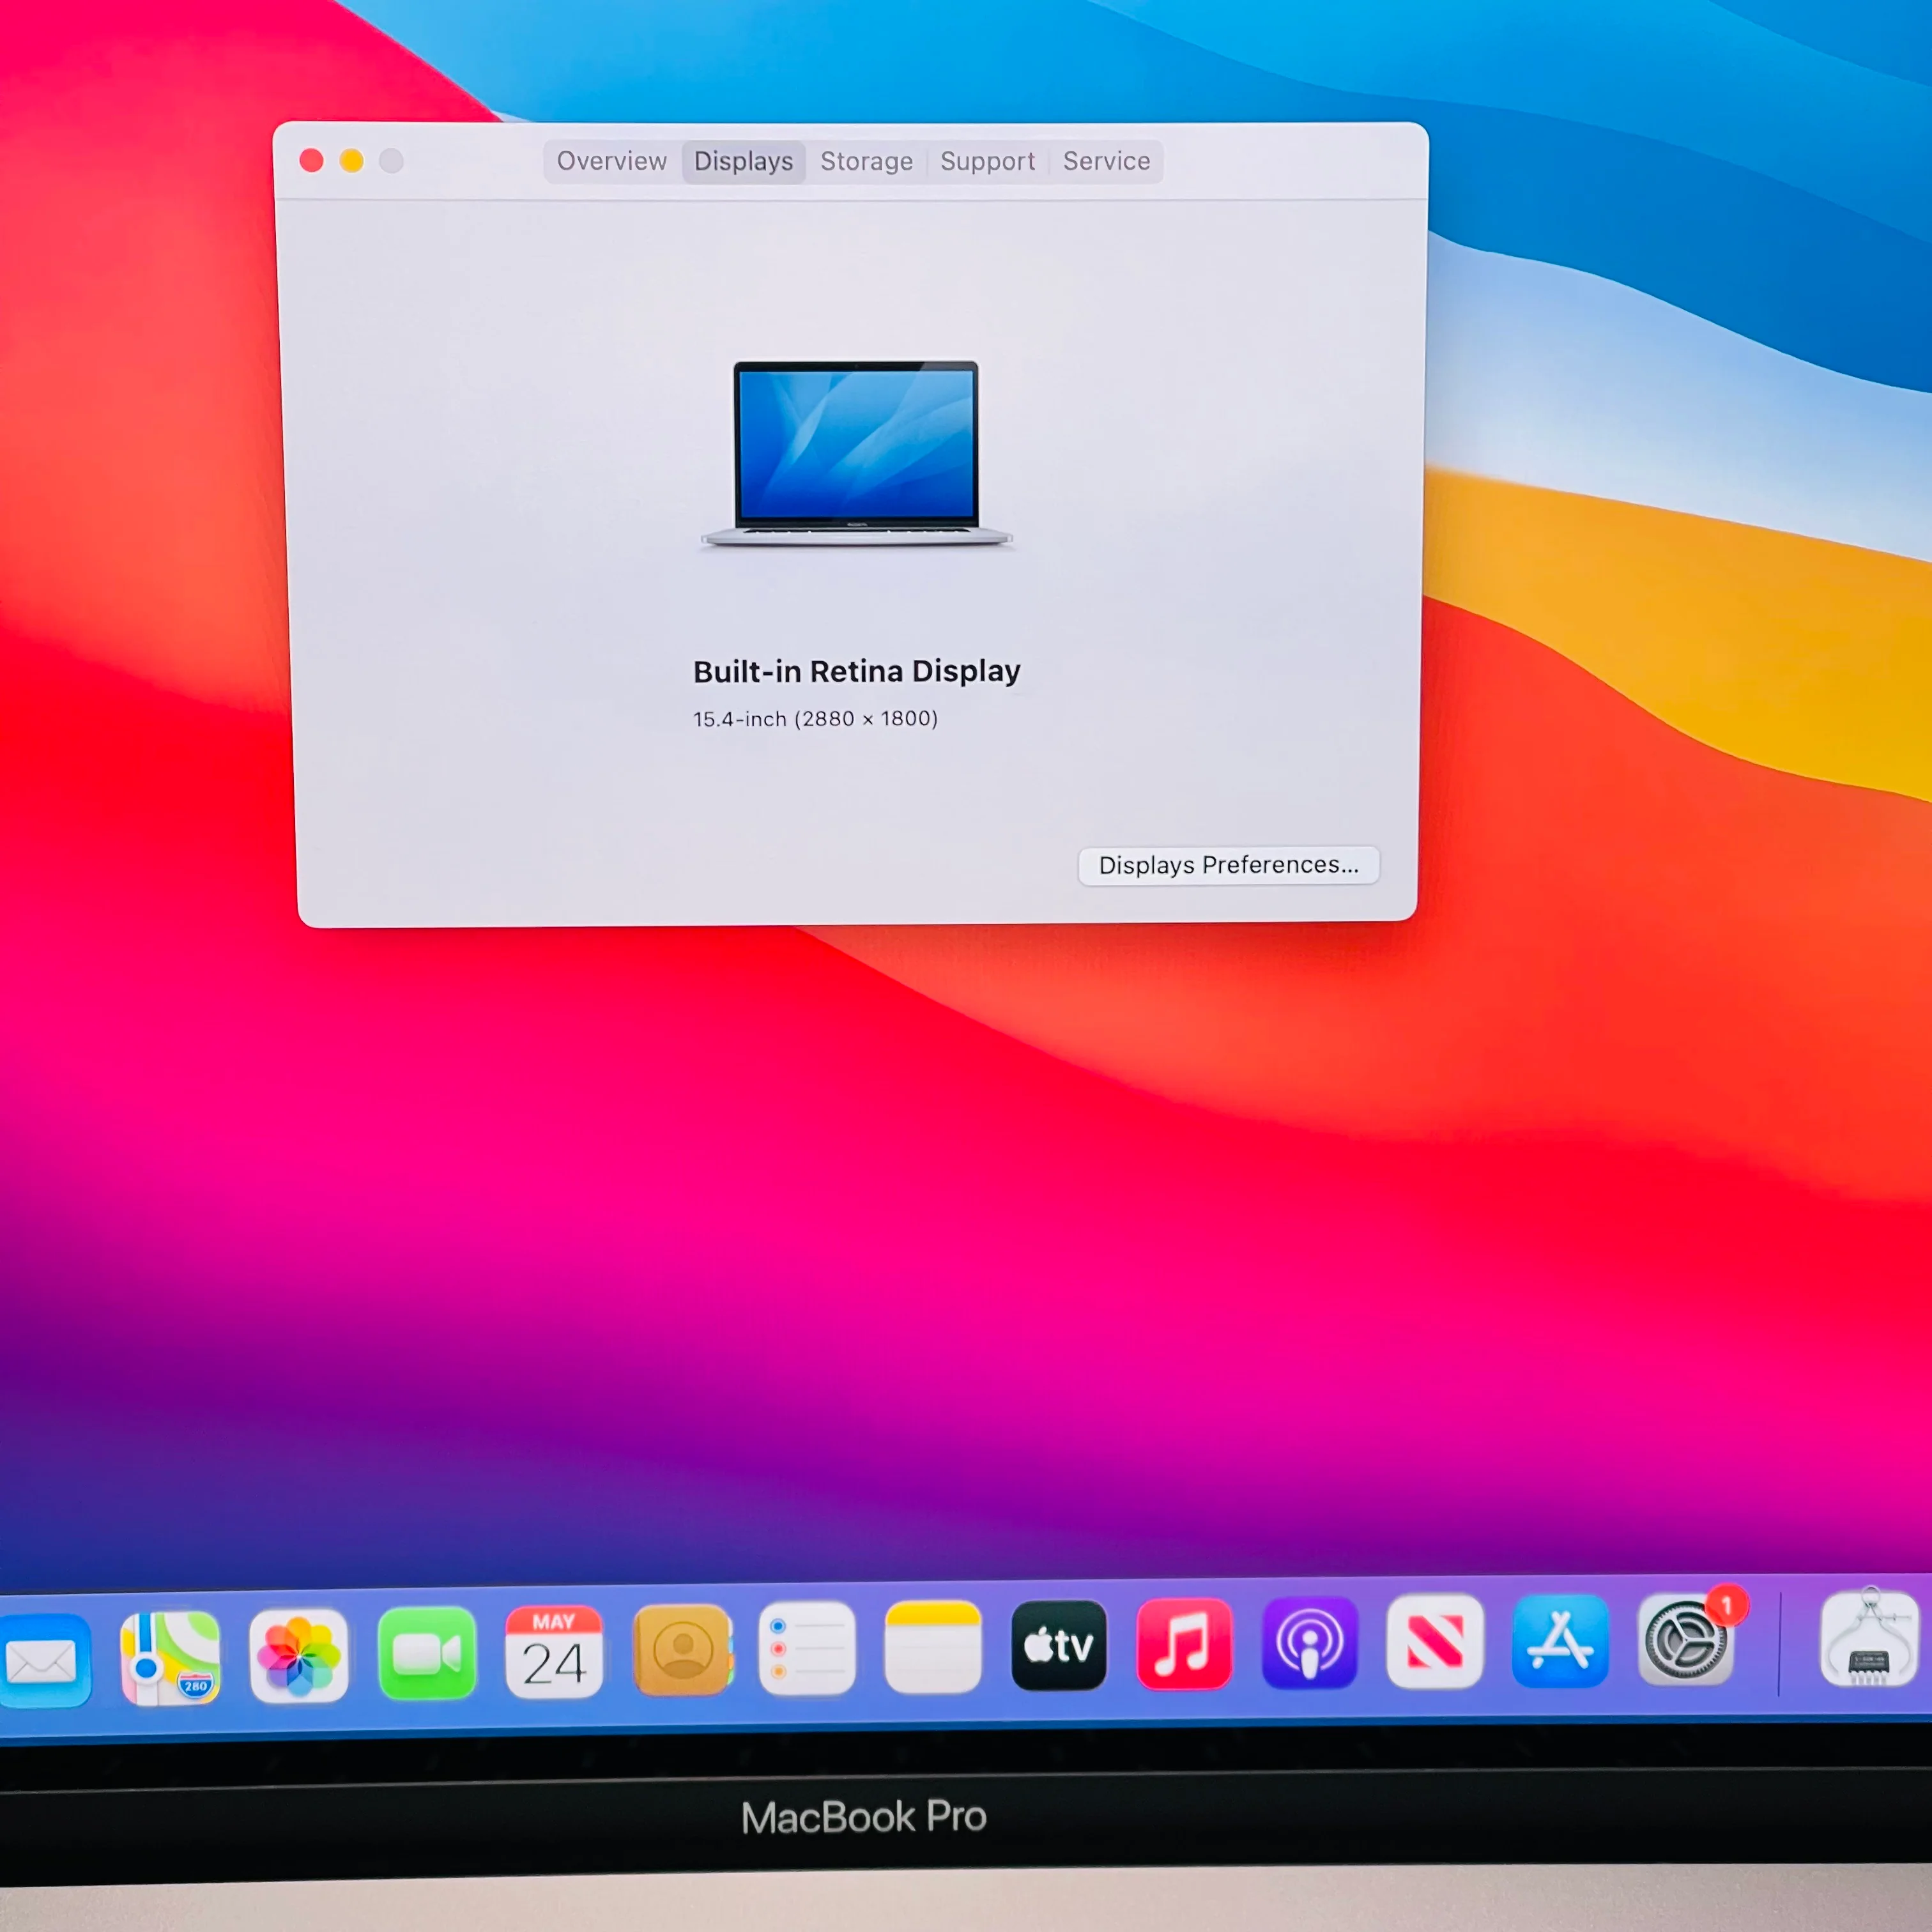Open the Notes app icon

[933, 1646]
